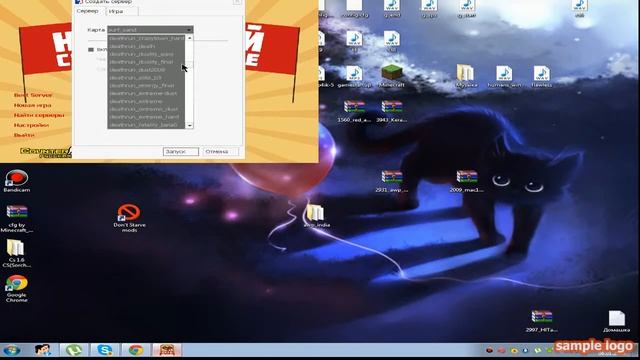Click the map list scroll-down arrow

tap(189, 126)
